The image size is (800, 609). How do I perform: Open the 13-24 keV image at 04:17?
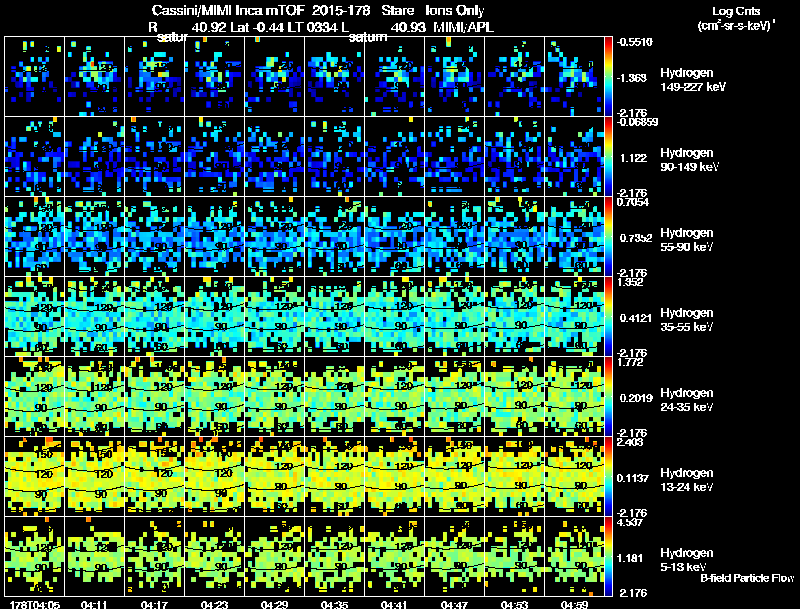tap(155, 476)
